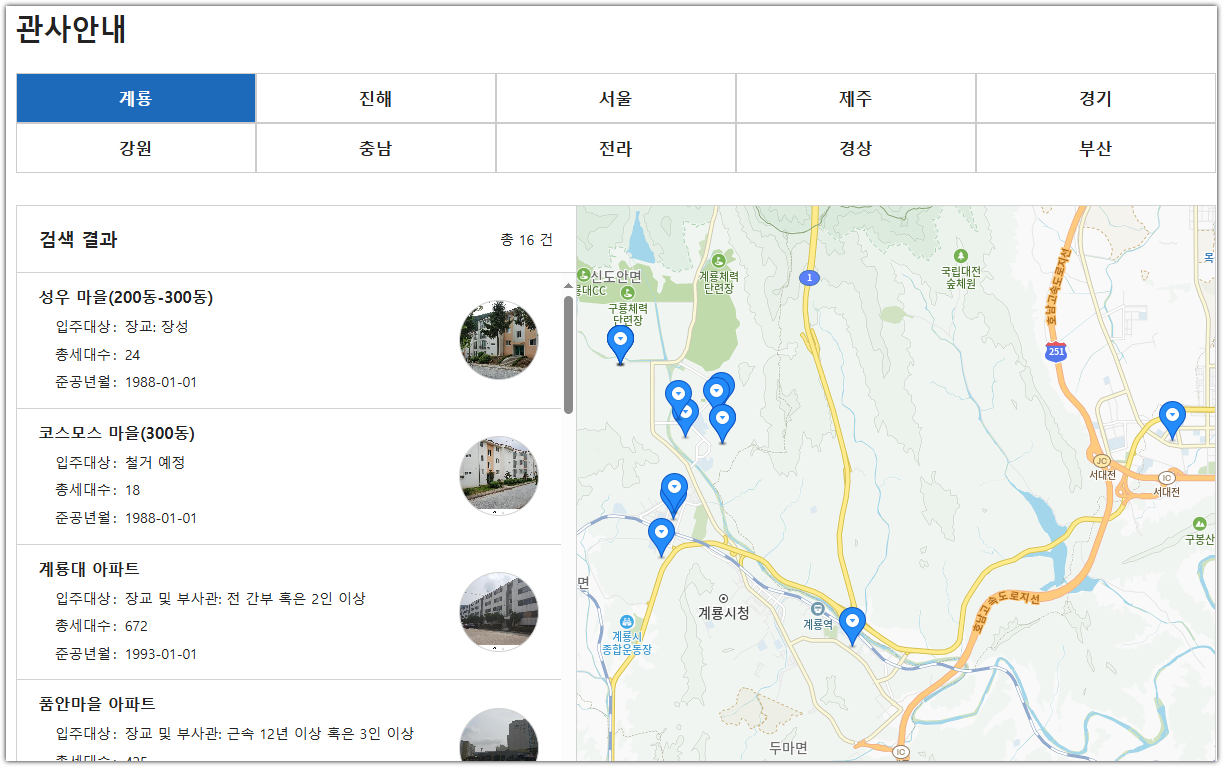1223x767 pixels.
Task: Click the 입주대상: 장교: 장성 text
Action: pyautogui.click(x=122, y=326)
